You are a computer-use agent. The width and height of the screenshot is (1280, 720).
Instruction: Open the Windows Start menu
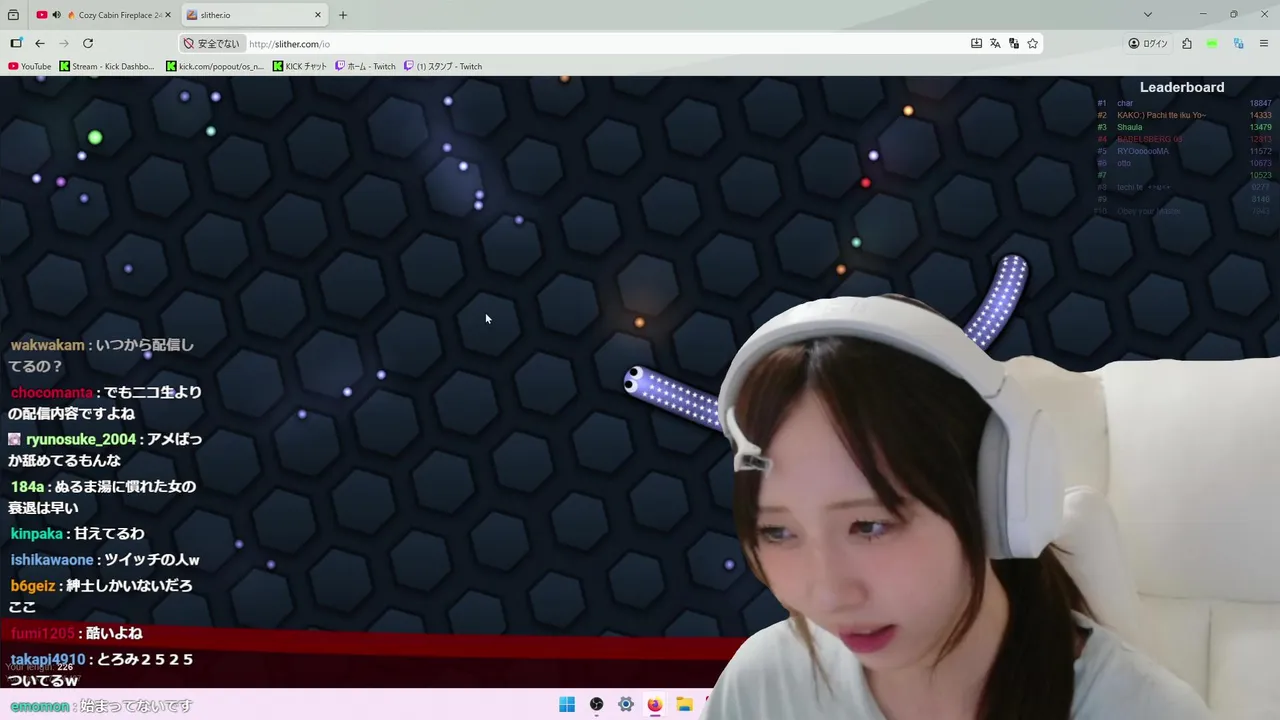567,704
